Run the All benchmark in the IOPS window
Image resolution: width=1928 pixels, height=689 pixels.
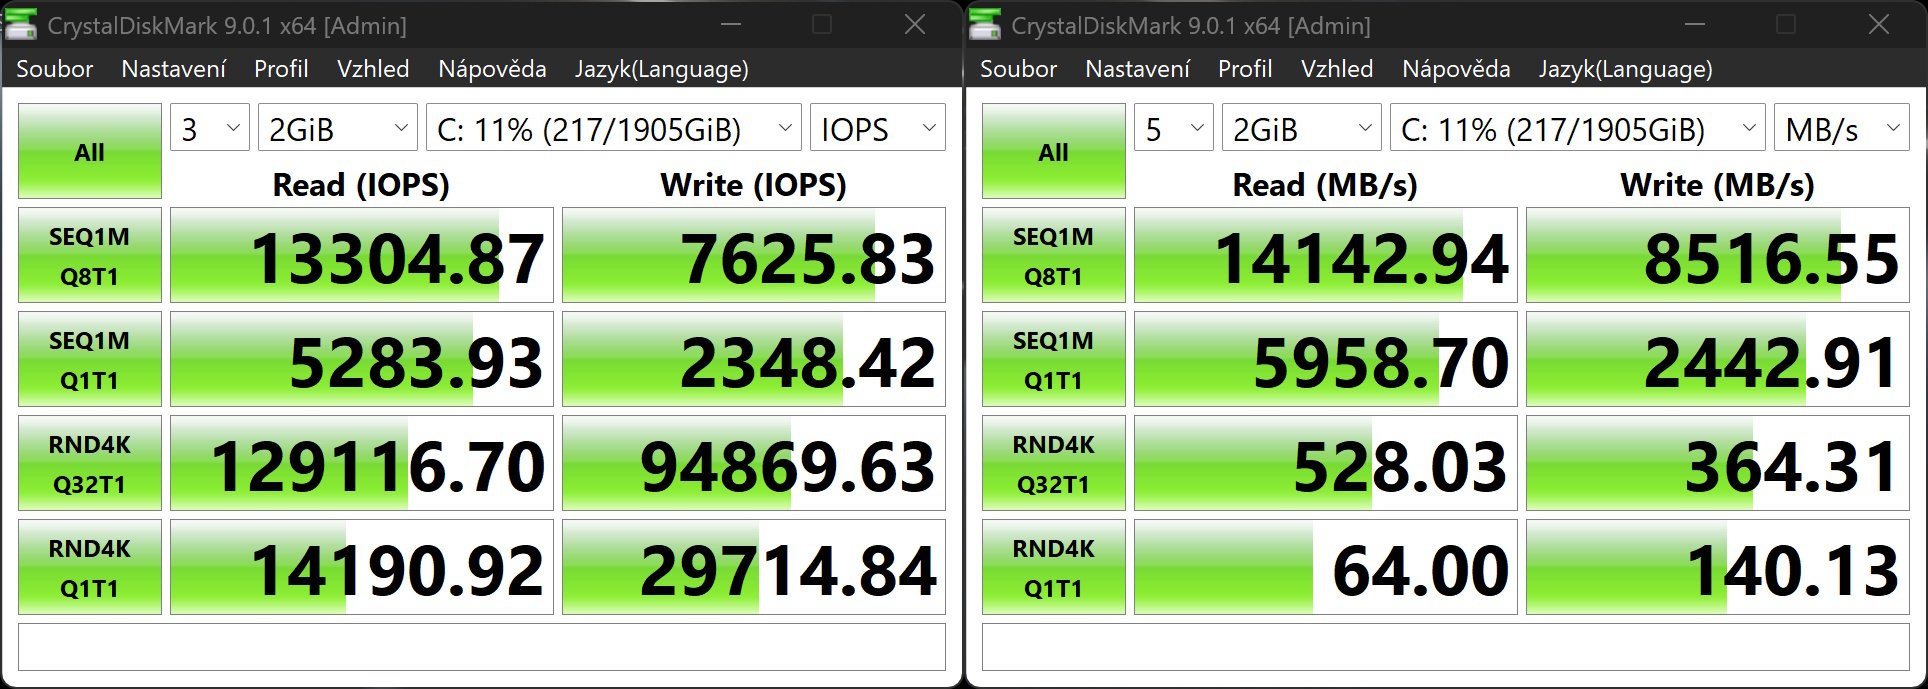(x=90, y=152)
